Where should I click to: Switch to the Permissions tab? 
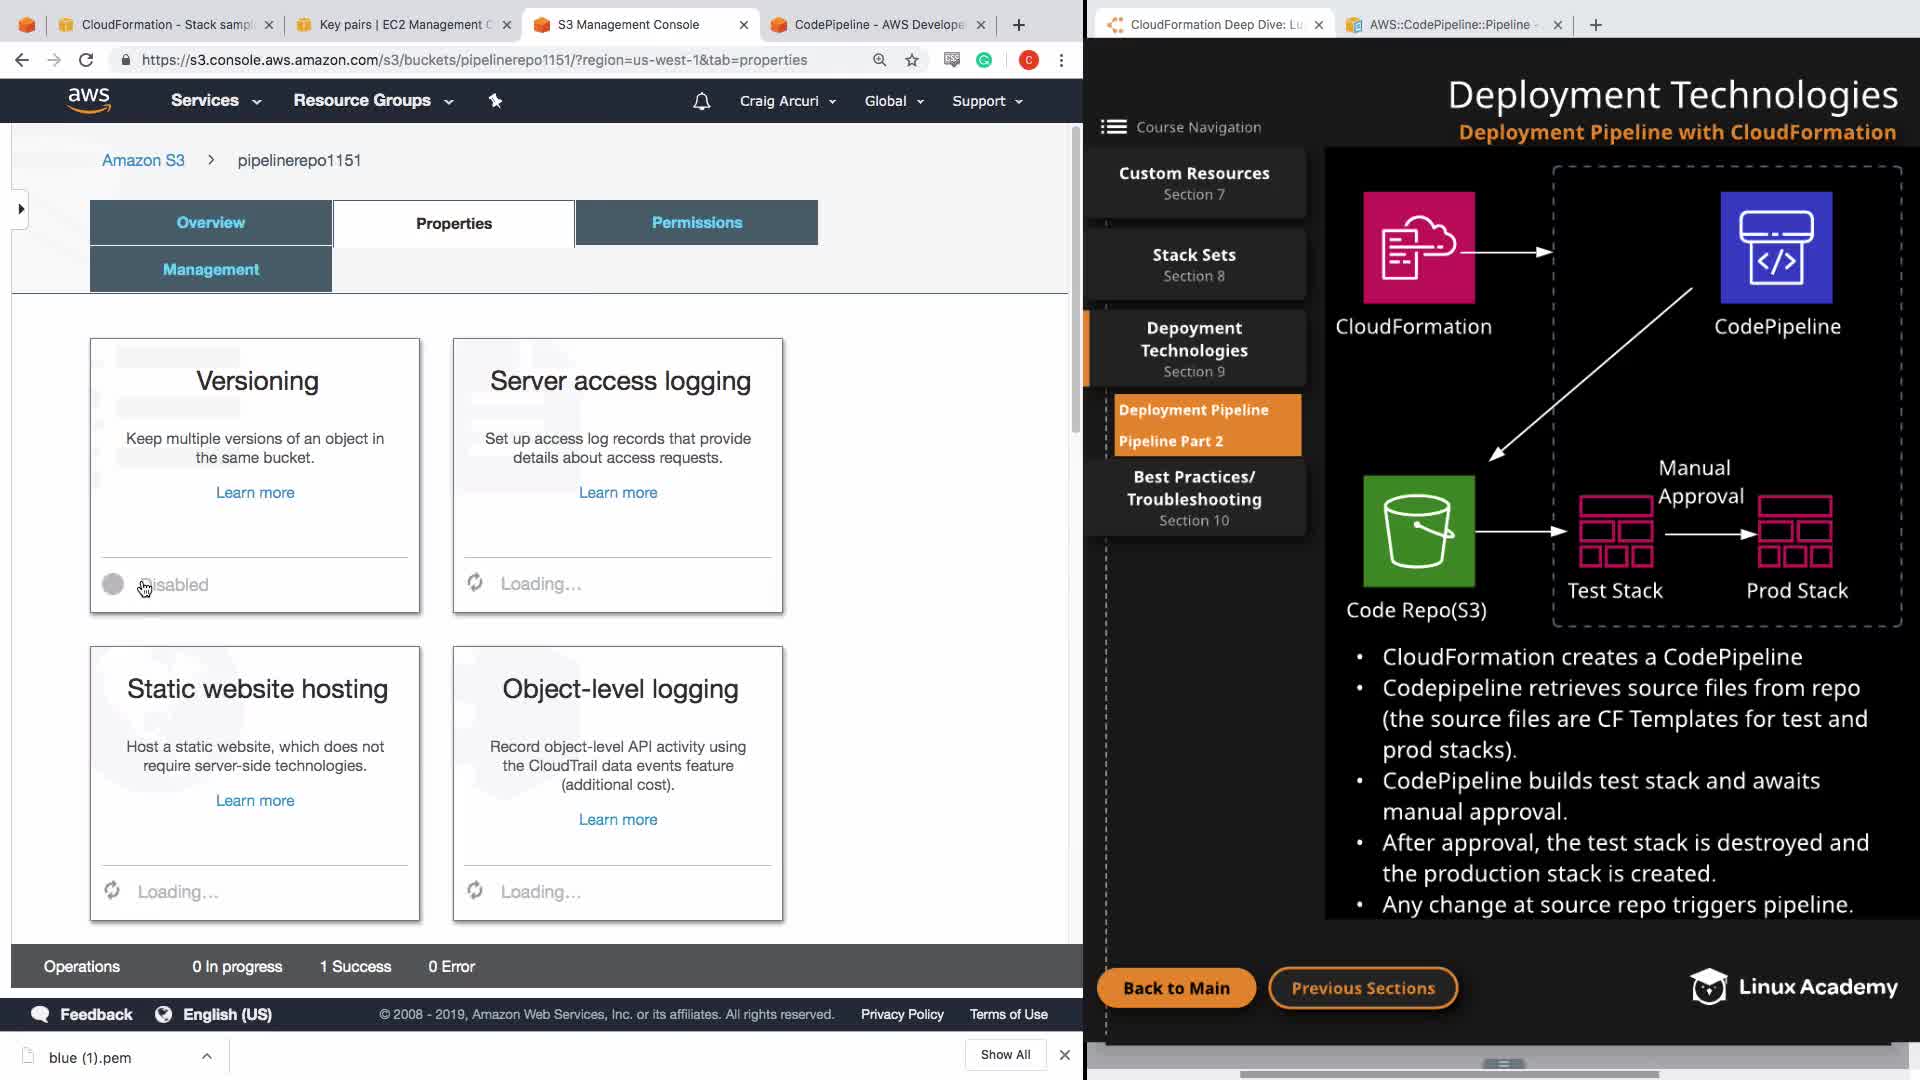[x=696, y=222]
